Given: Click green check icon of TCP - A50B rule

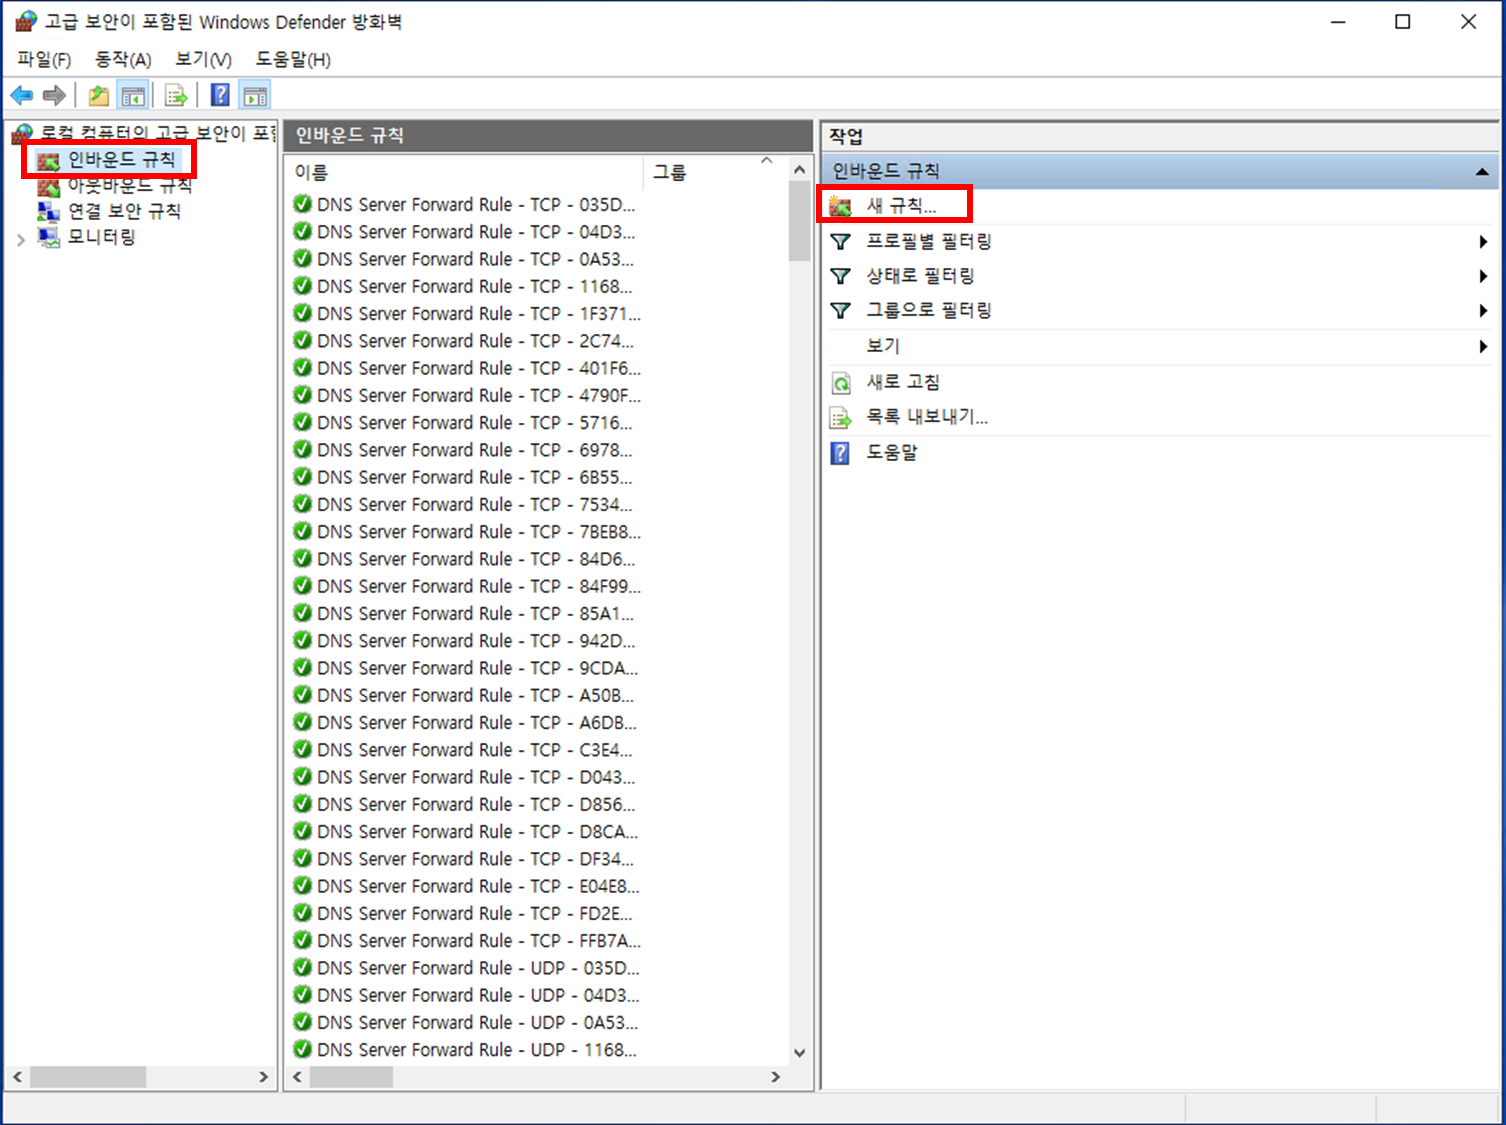Looking at the screenshot, I should [302, 695].
